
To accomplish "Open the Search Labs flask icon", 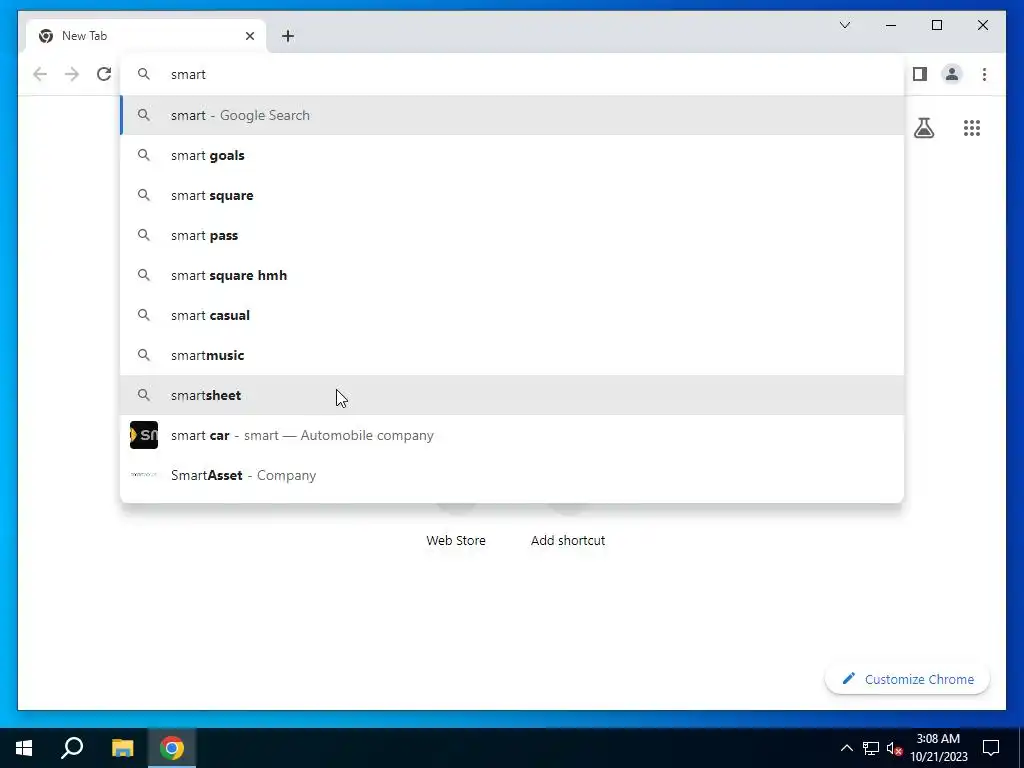I will [x=923, y=128].
